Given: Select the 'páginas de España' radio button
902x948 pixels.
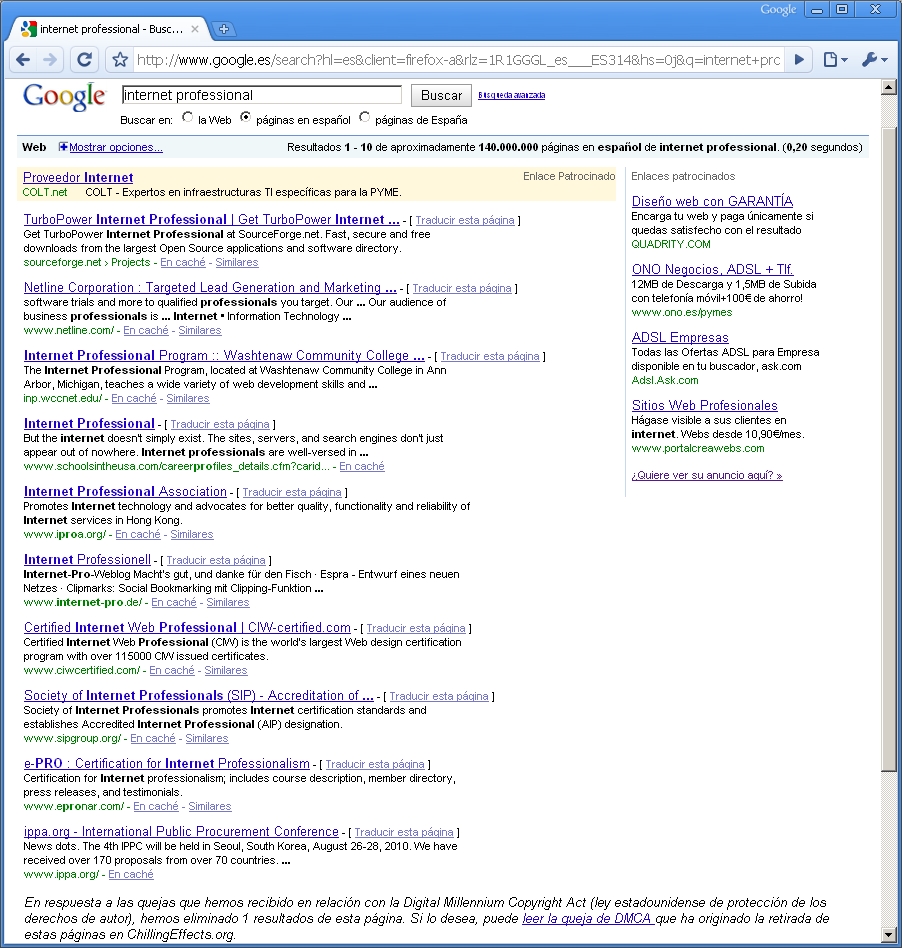Looking at the screenshot, I should 364,117.
